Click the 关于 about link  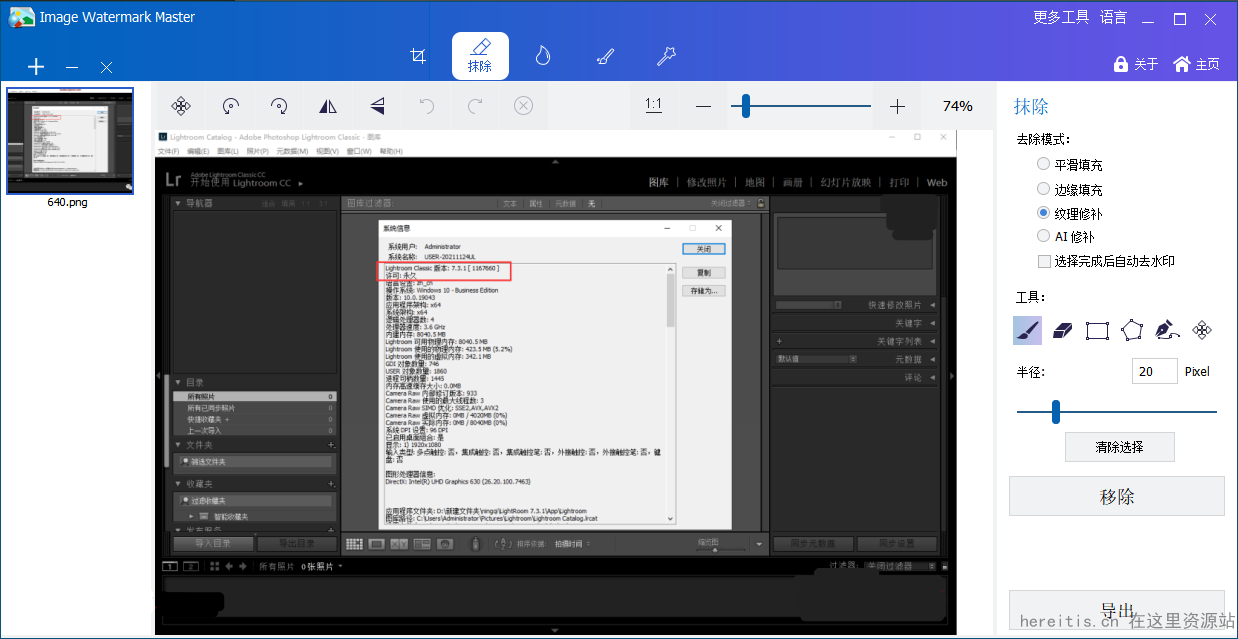(x=1136, y=64)
